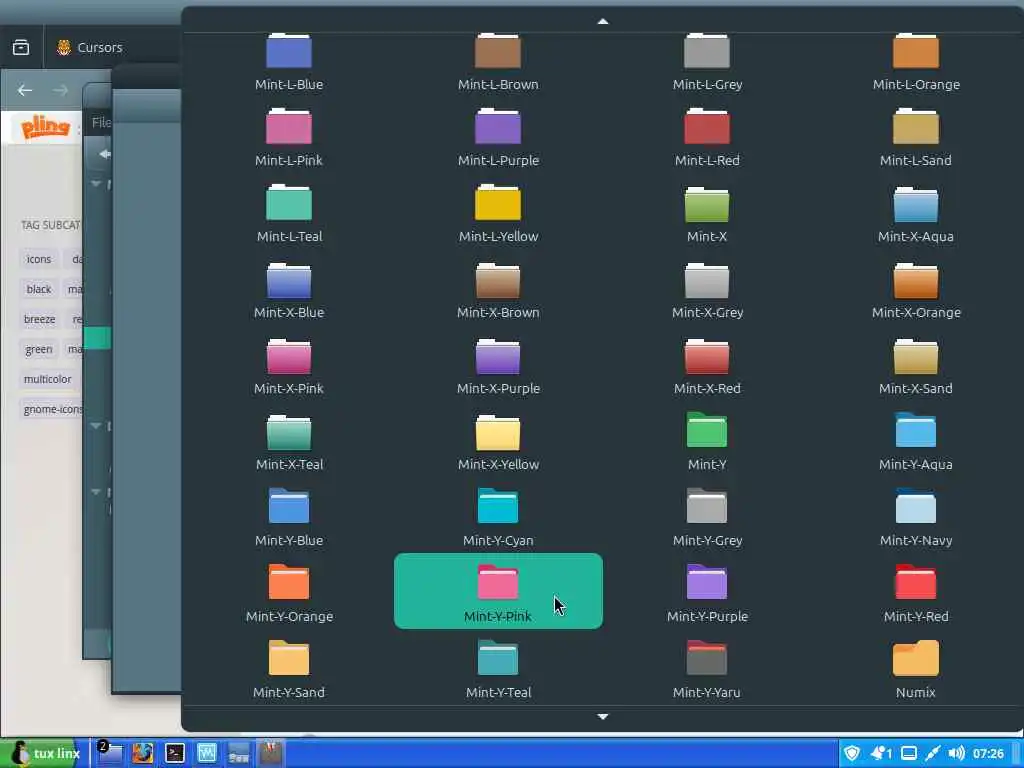Choose Mint-Y-Yaru icon theme

[707, 667]
